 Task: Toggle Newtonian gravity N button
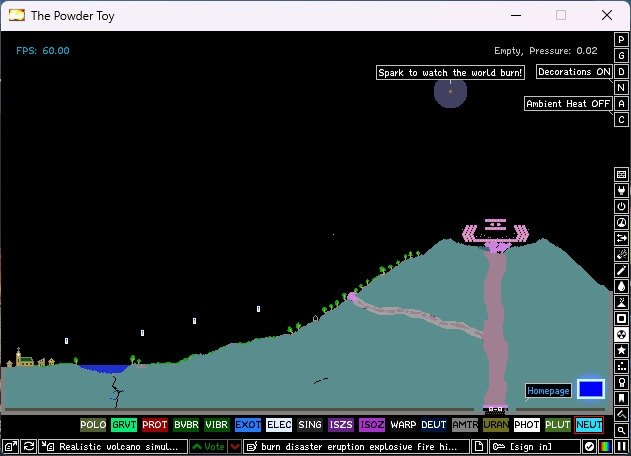click(621, 88)
